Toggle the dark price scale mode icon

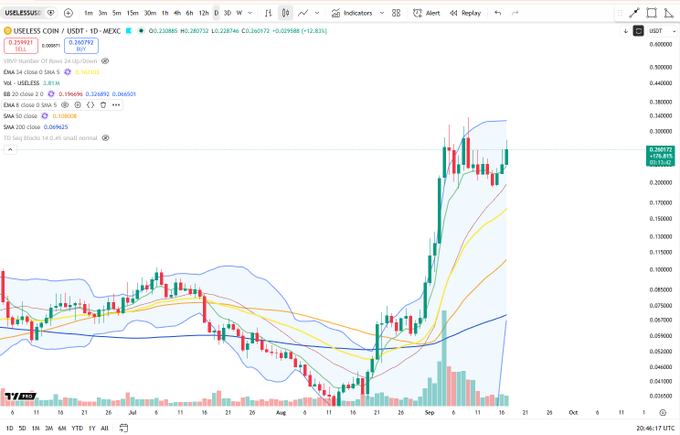pos(638,31)
